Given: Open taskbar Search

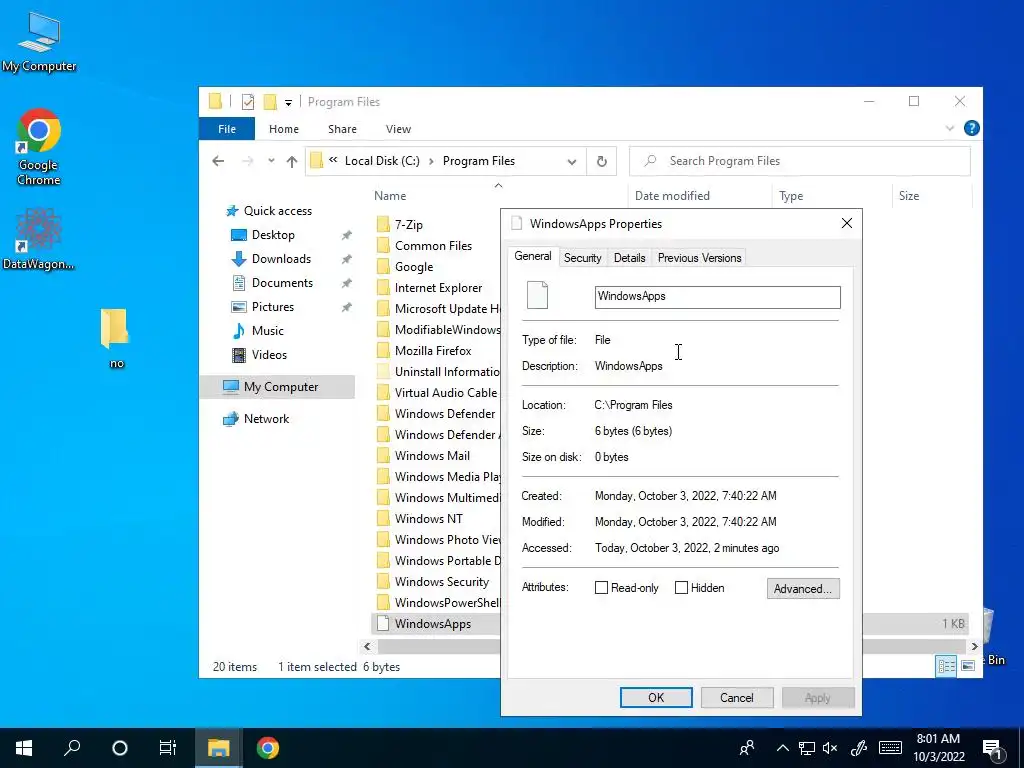Looking at the screenshot, I should pyautogui.click(x=72, y=748).
